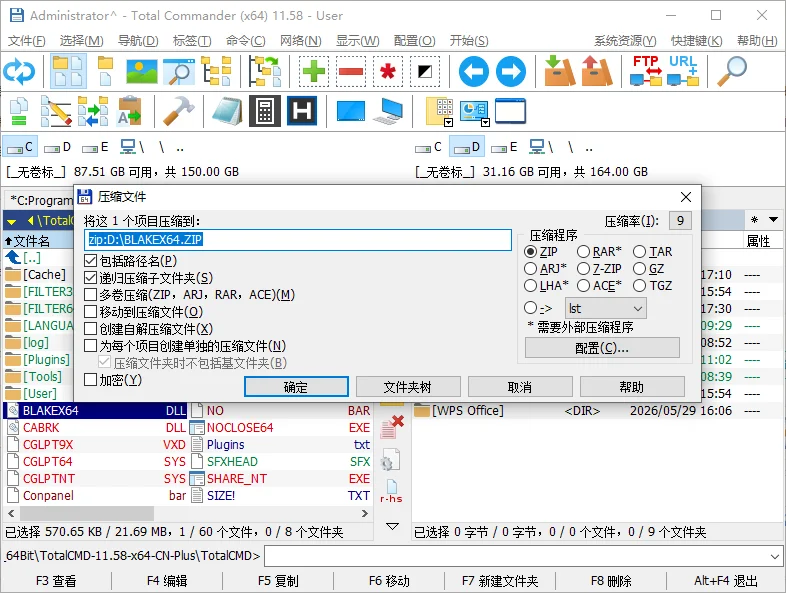Screen dimensions: 786x593
Task: Expand the down arrow below the r-hs button
Action: (x=392, y=526)
